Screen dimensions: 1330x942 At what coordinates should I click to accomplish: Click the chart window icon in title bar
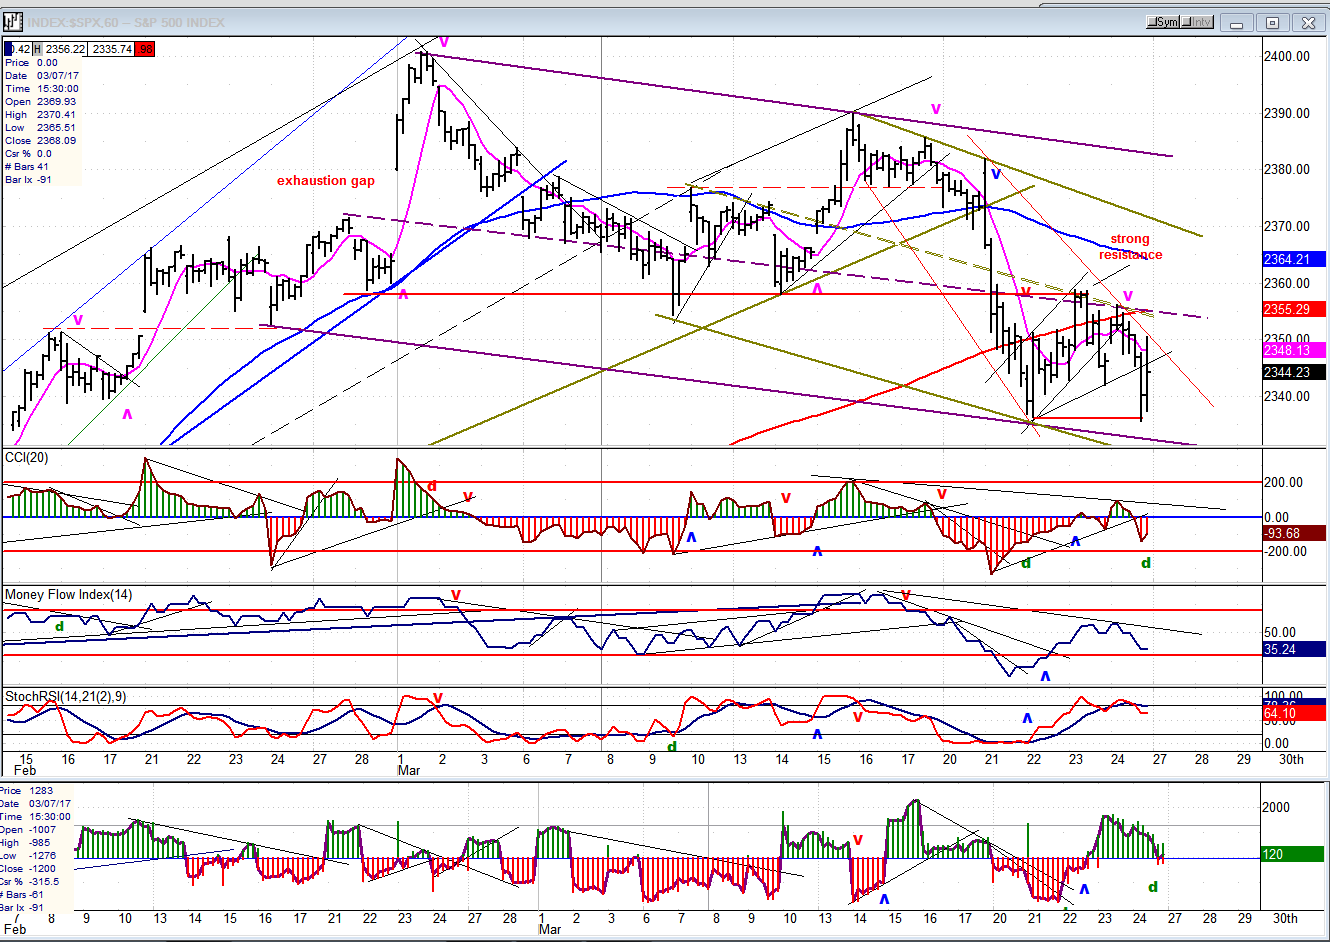click(13, 21)
